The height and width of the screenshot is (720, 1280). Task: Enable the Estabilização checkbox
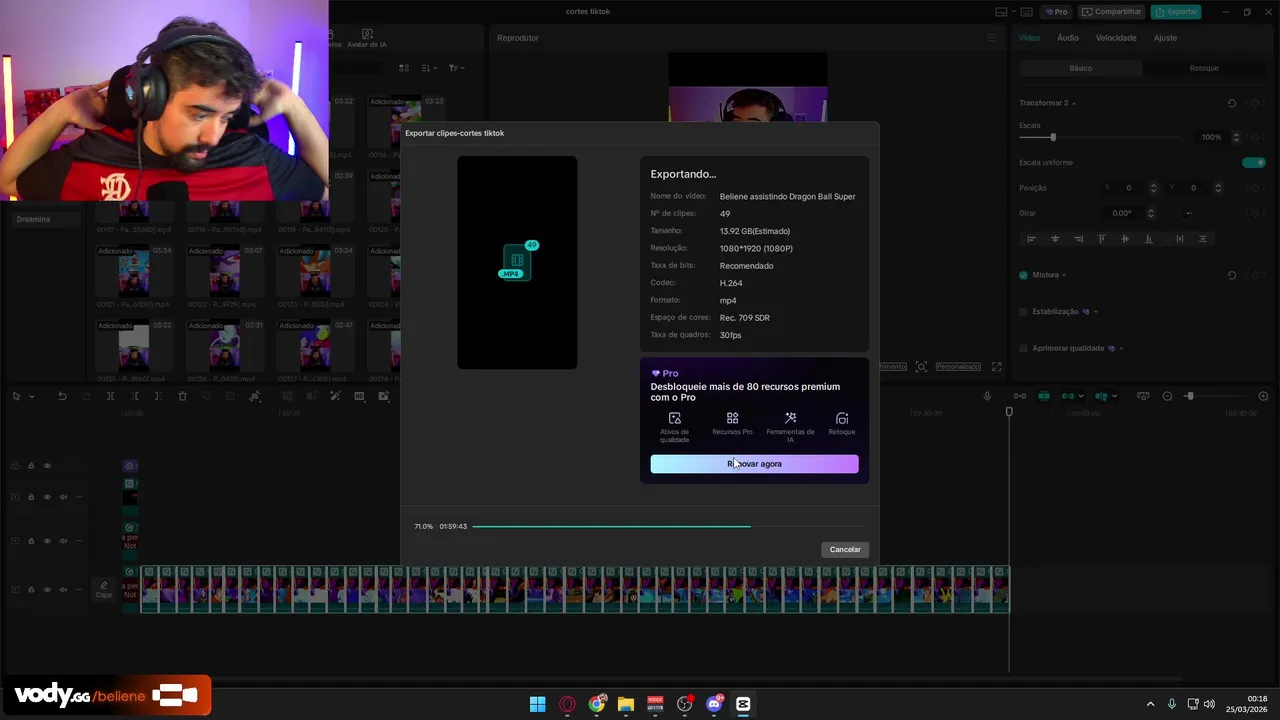pyautogui.click(x=1023, y=311)
